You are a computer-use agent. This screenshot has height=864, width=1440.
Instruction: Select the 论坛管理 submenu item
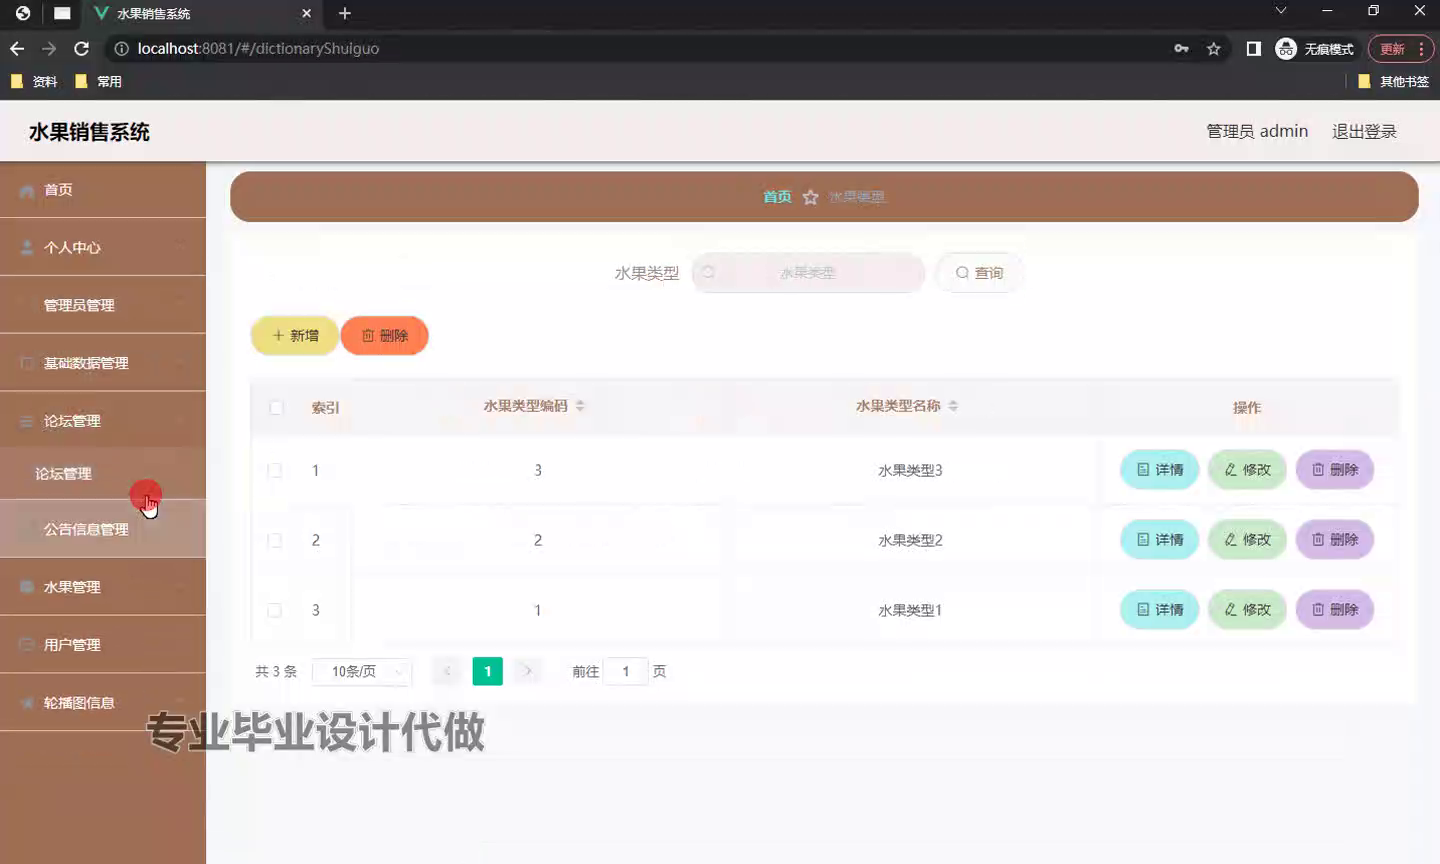[103, 474]
